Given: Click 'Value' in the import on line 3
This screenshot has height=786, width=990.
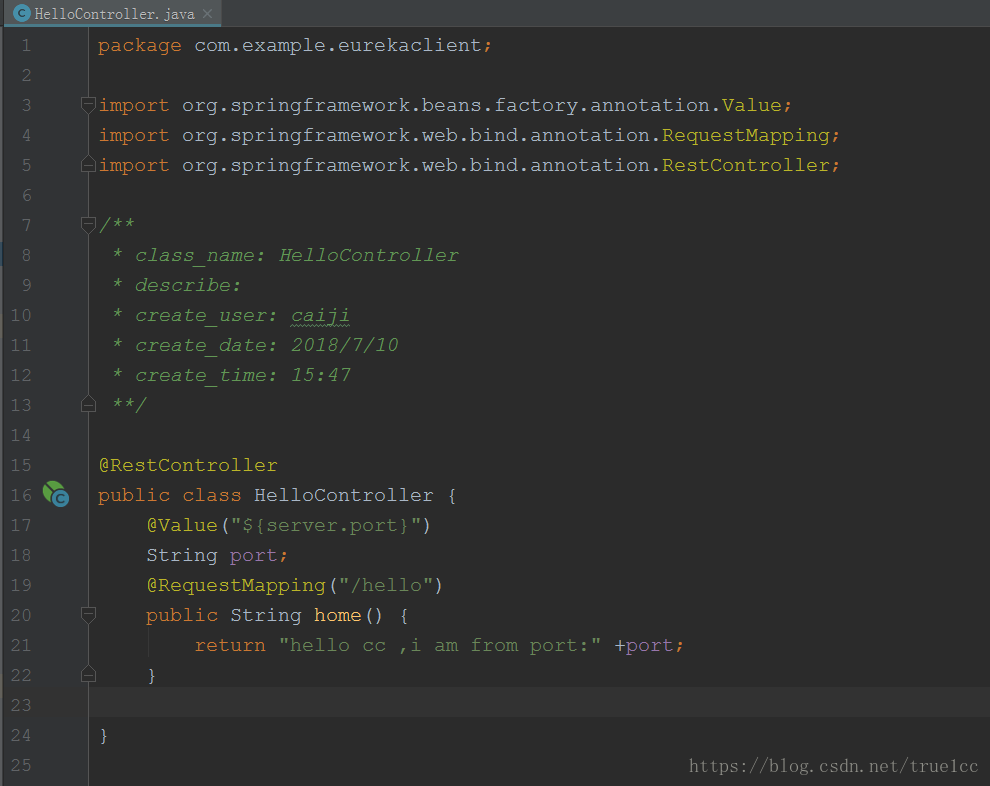Looking at the screenshot, I should [x=751, y=105].
